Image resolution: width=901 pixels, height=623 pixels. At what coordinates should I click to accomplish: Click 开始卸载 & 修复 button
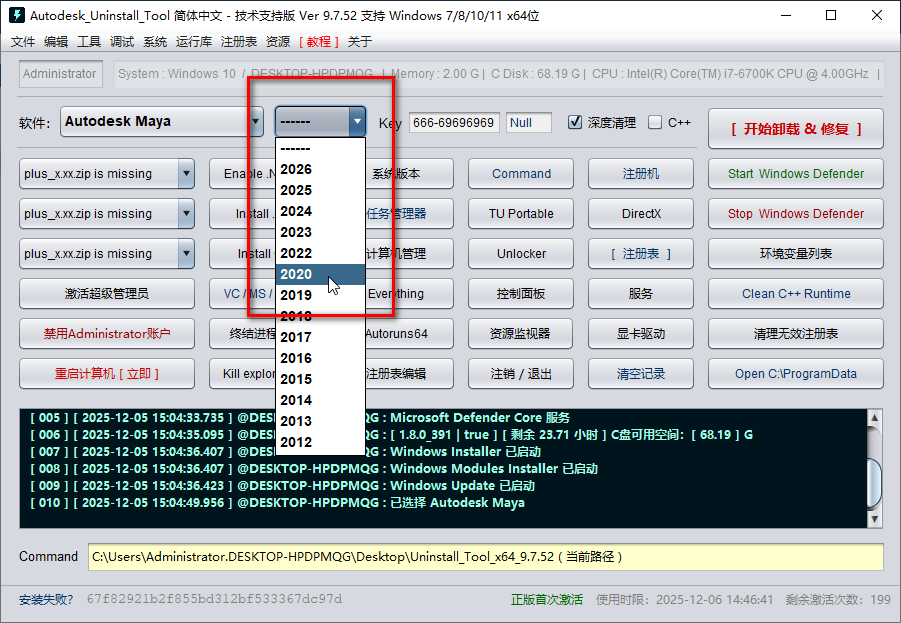[796, 129]
